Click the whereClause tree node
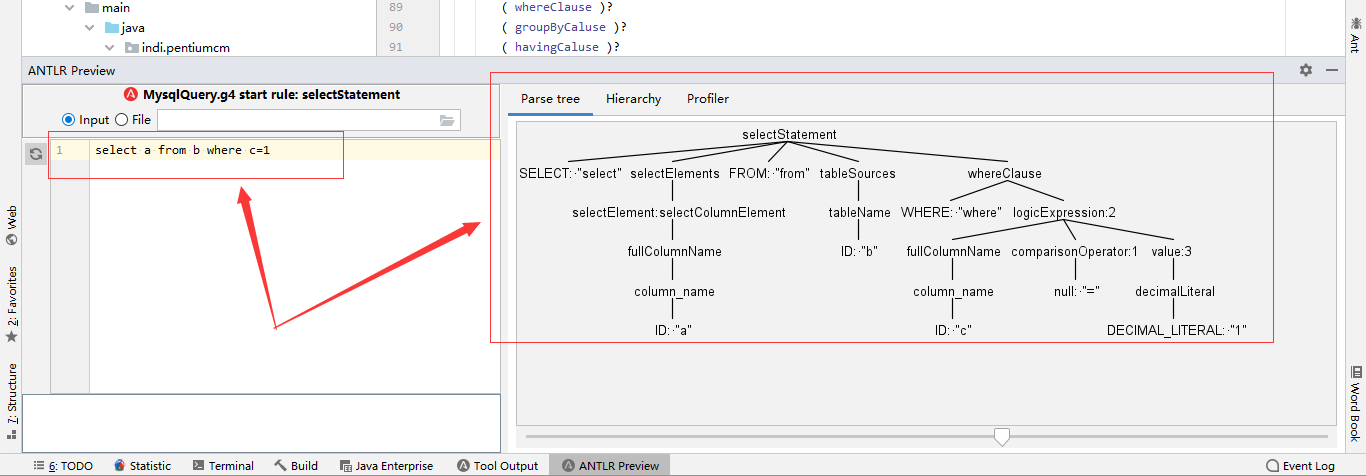Screen dimensions: 1366x476 point(1004,173)
